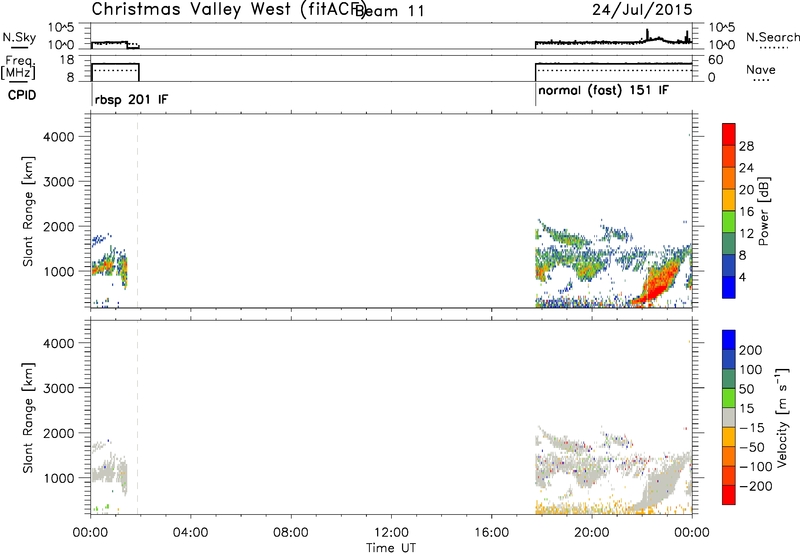Image resolution: width=800 pixels, height=554 pixels.
Task: Select the red bottom segment of Velocity bar
Action: click(x=729, y=495)
